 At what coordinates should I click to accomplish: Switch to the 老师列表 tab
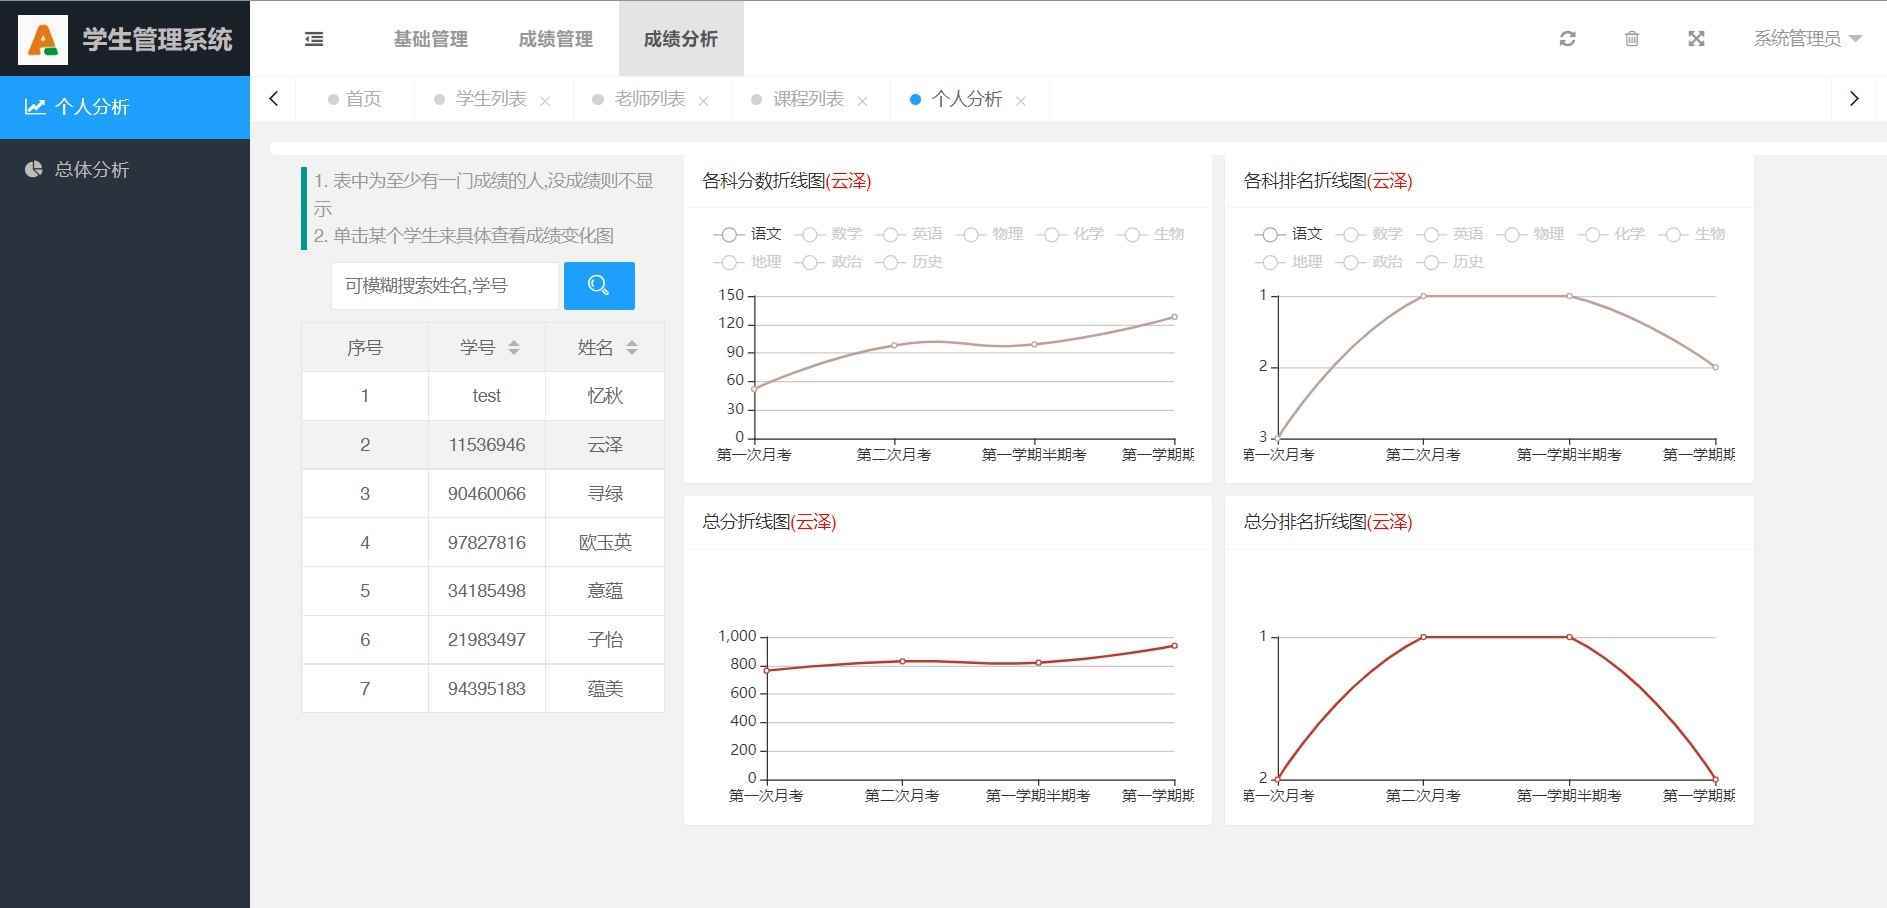(x=650, y=99)
